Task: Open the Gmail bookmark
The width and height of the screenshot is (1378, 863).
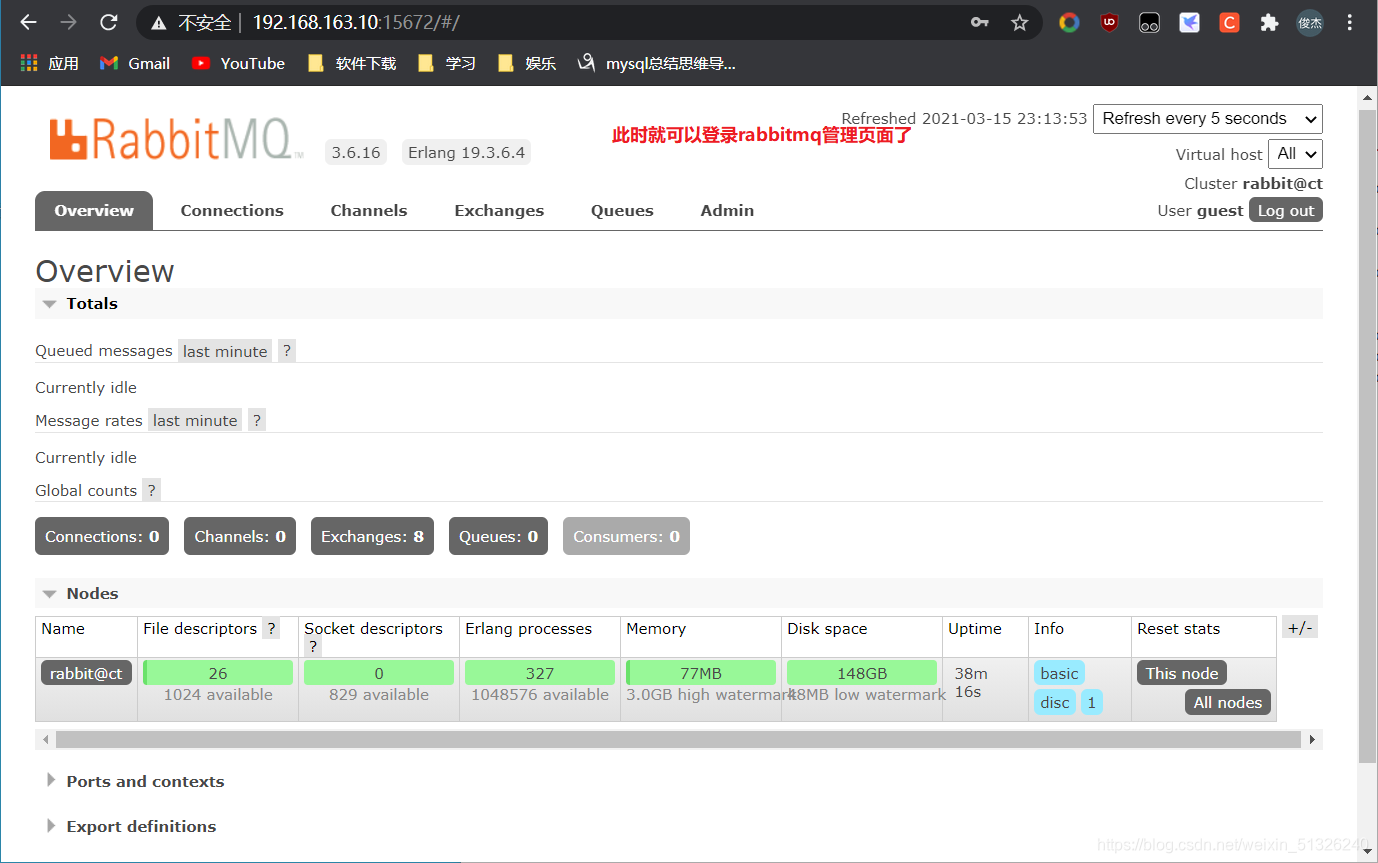Action: 135,63
